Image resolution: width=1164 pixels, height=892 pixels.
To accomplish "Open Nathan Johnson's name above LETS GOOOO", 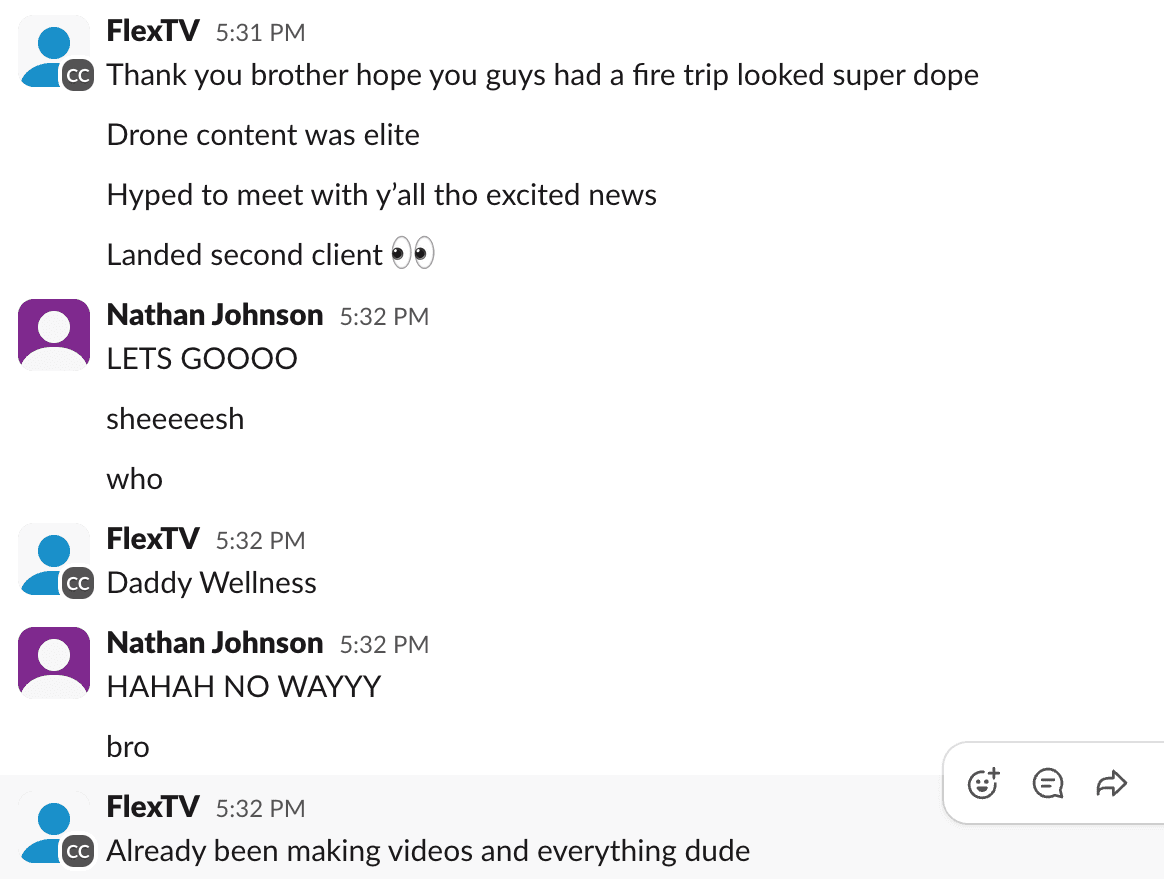I will (215, 315).
